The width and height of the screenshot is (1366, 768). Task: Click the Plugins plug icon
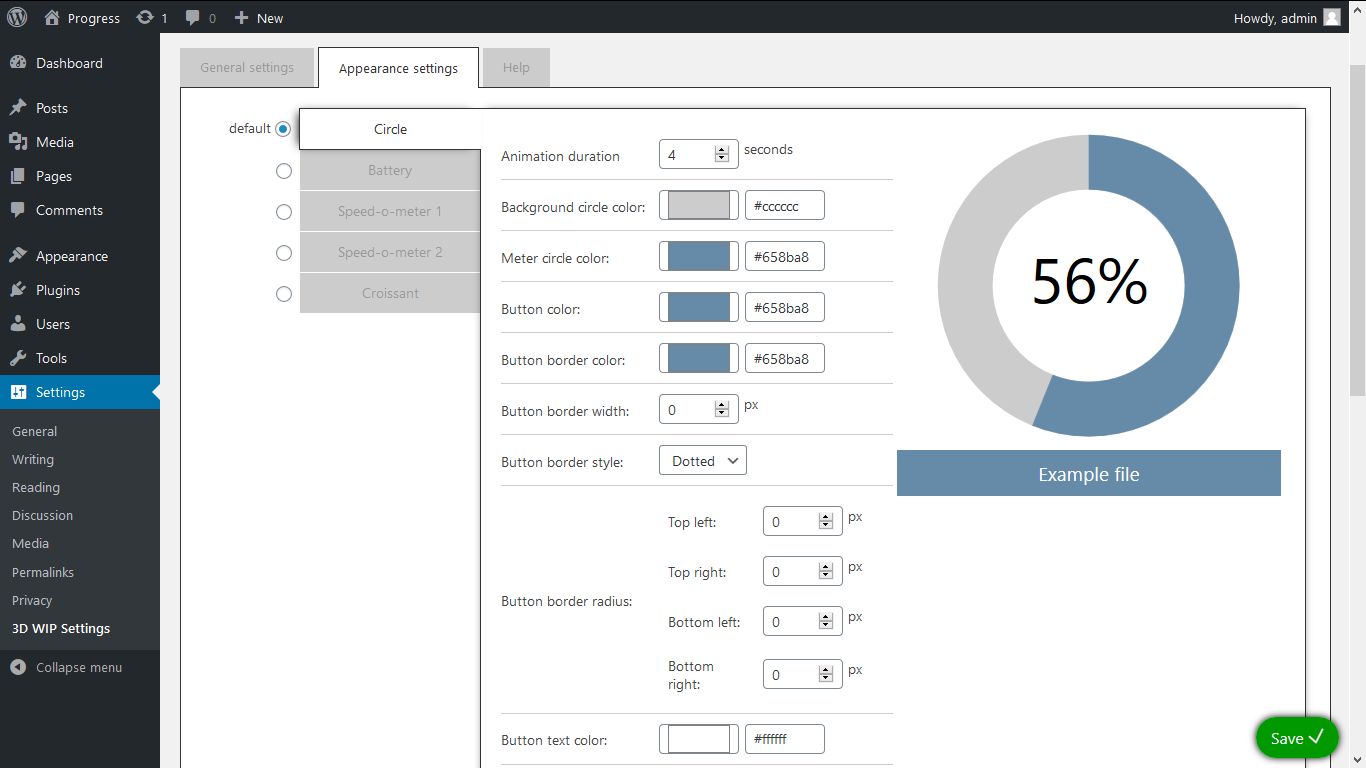[18, 290]
